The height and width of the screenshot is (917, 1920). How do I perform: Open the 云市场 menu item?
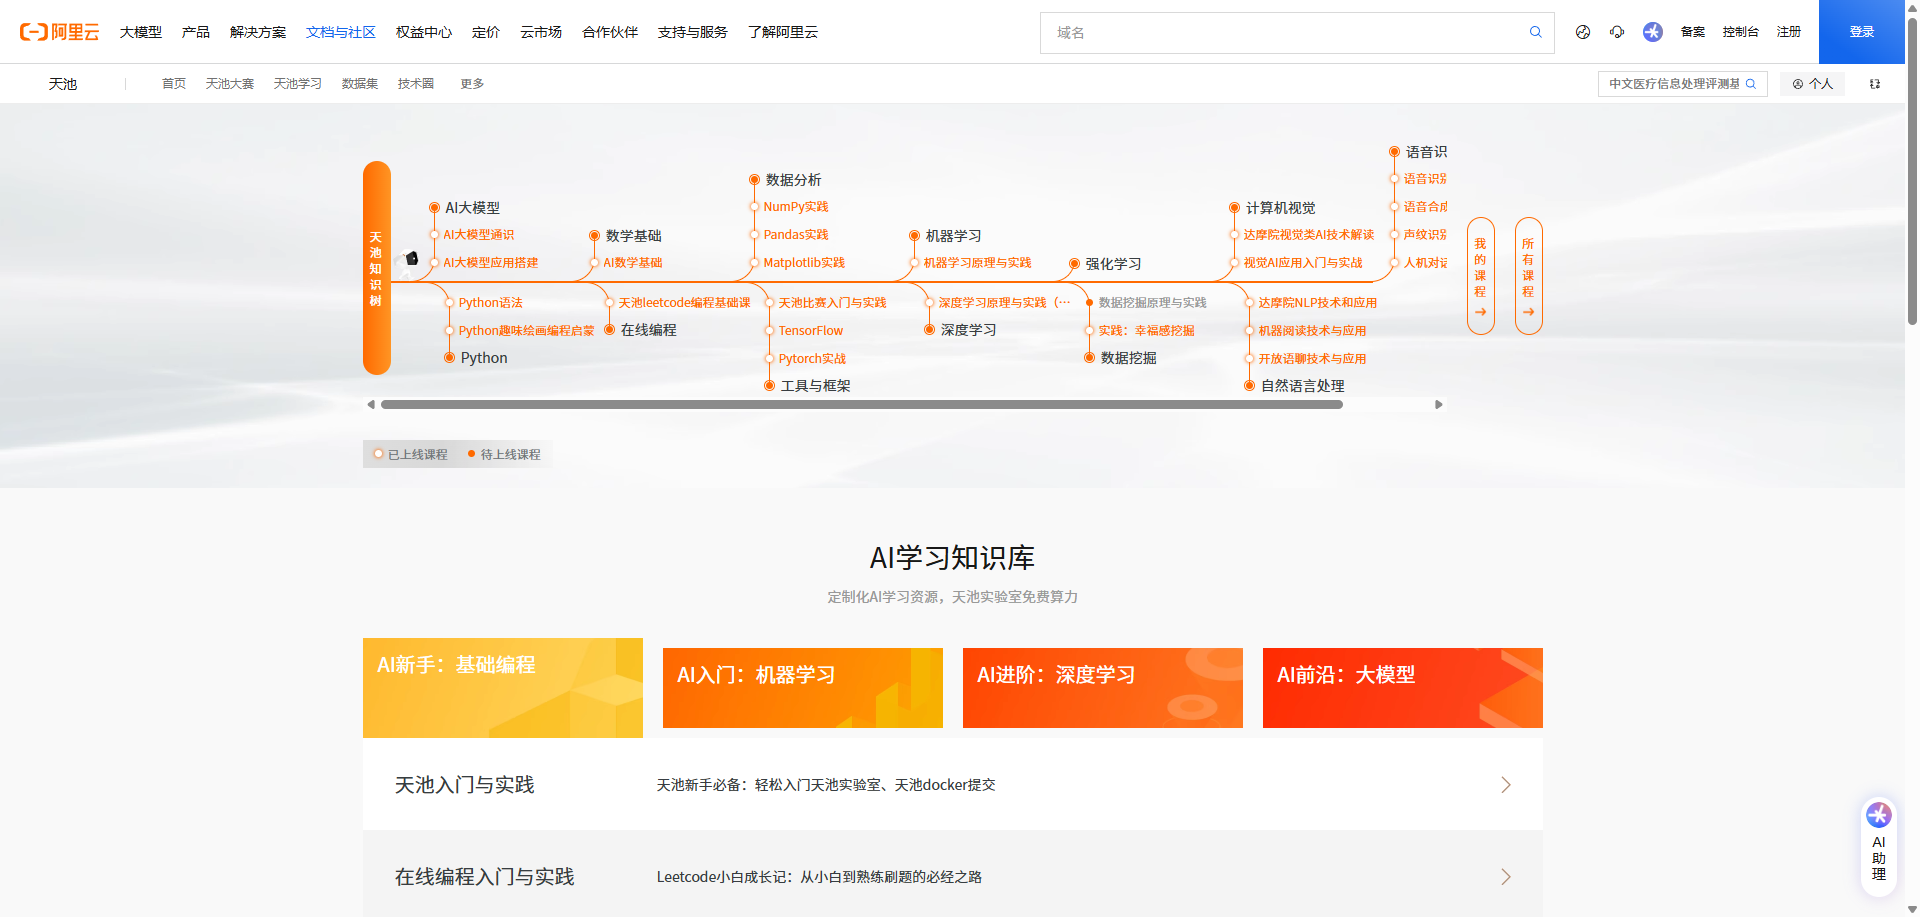coord(541,32)
